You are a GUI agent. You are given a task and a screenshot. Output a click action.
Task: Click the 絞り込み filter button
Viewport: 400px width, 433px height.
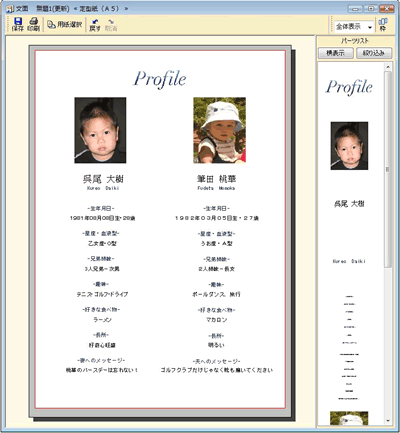tap(374, 53)
